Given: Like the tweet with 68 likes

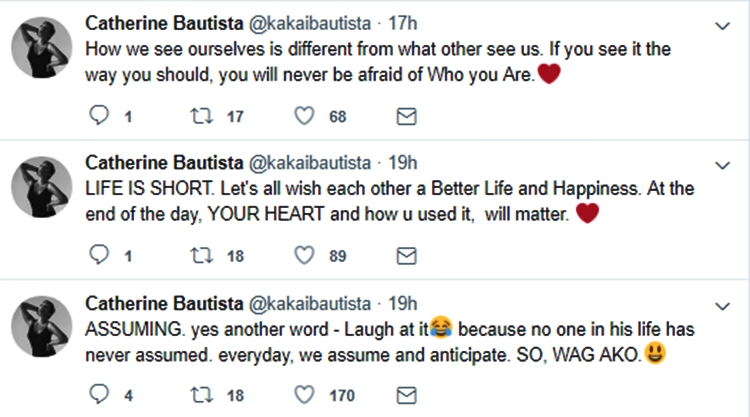Looking at the screenshot, I should tap(305, 117).
